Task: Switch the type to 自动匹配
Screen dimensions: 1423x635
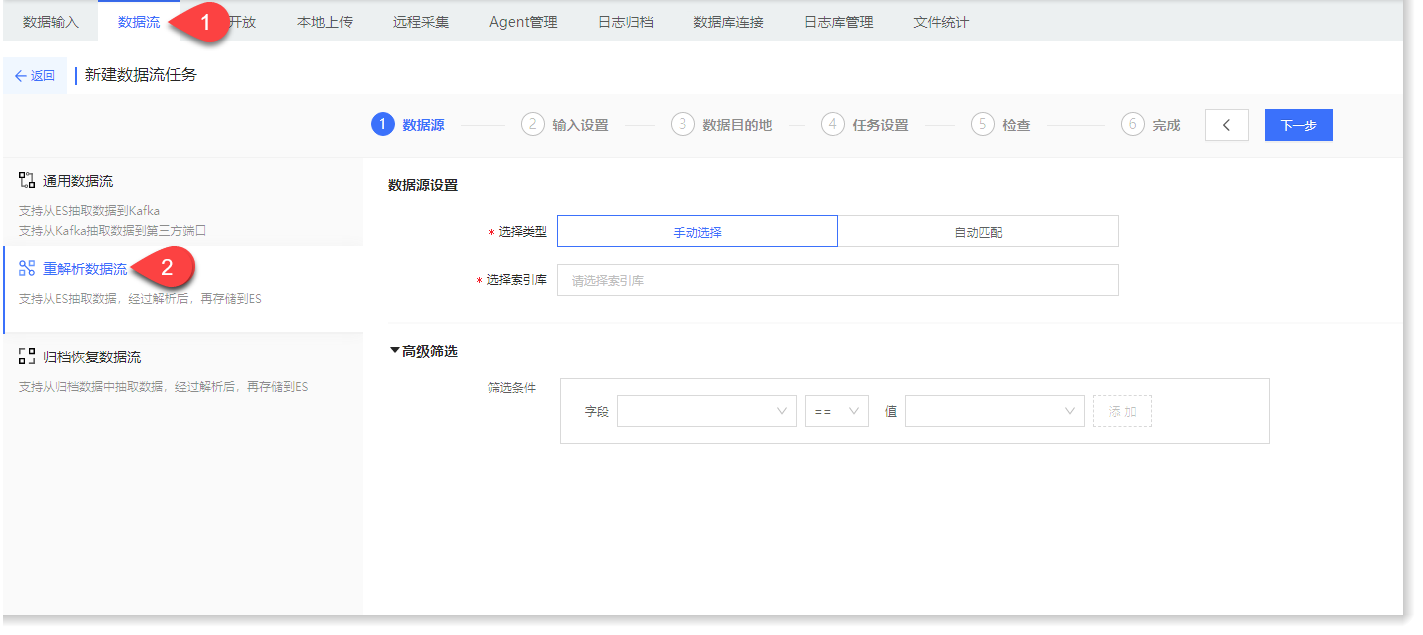Action: [x=978, y=231]
